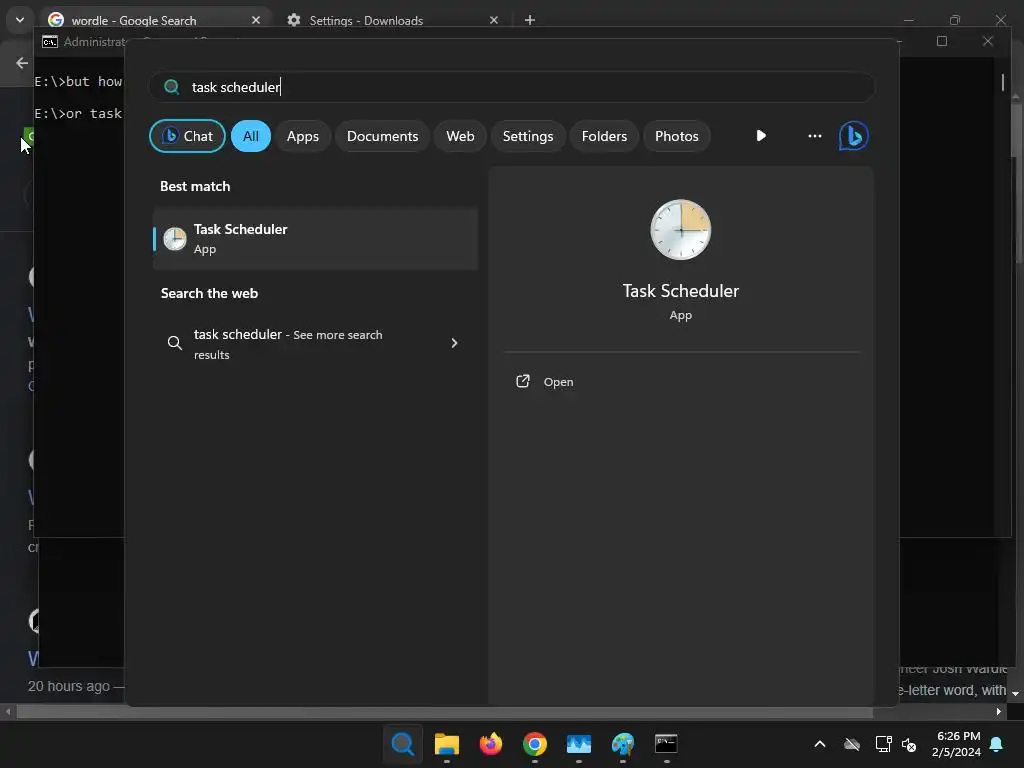Maximize the Command Prompt window
Viewport: 1024px width, 768px height.
click(x=942, y=41)
